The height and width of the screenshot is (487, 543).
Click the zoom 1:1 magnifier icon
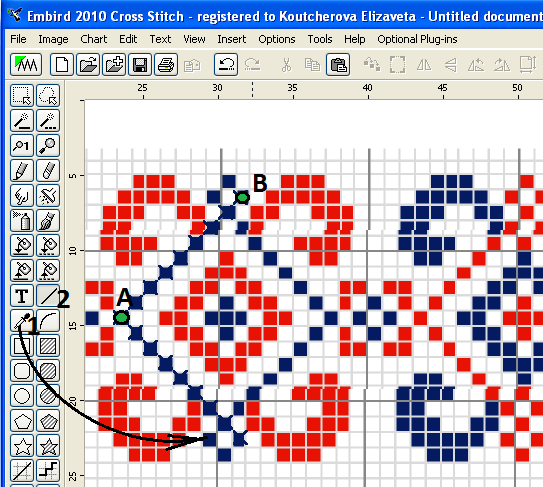click(x=22, y=145)
